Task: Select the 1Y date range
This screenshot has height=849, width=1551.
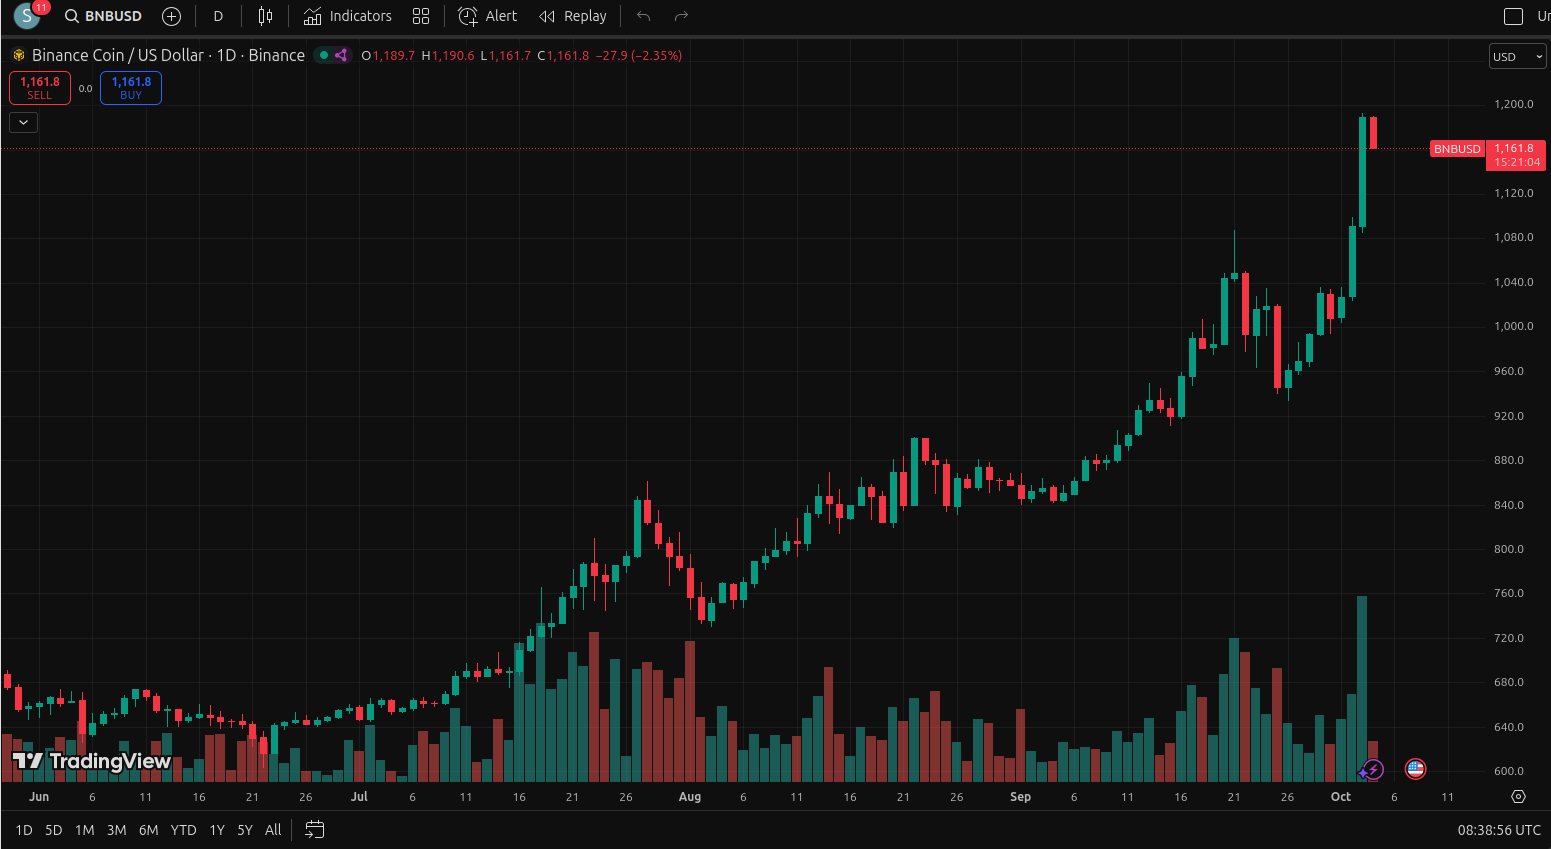Action: tap(217, 830)
